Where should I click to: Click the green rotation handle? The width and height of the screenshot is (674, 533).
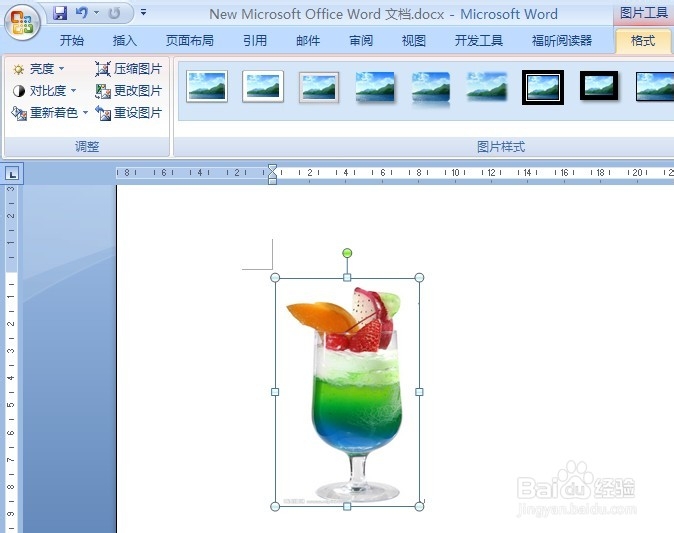point(347,253)
